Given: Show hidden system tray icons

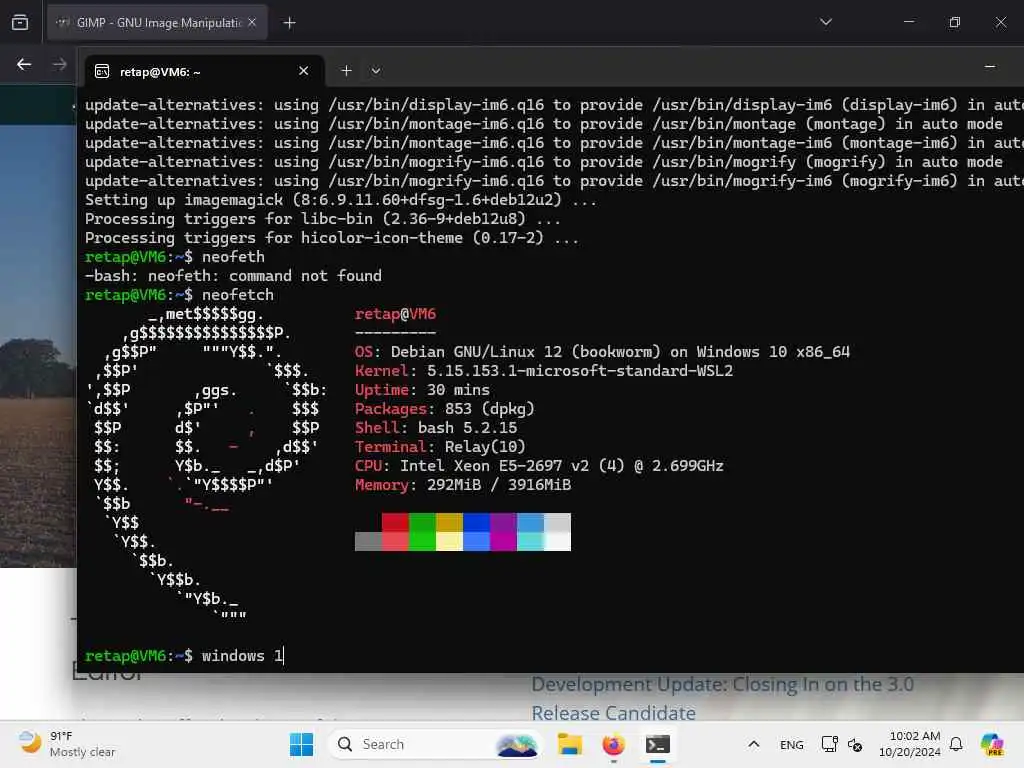Looking at the screenshot, I should [x=753, y=744].
